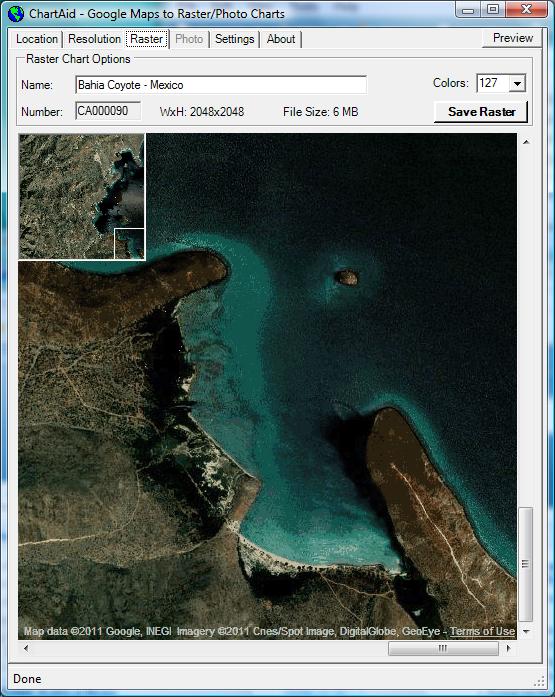Screen dimensions: 555x697
Task: Click the chart Number field CA000090
Action: tap(108, 111)
